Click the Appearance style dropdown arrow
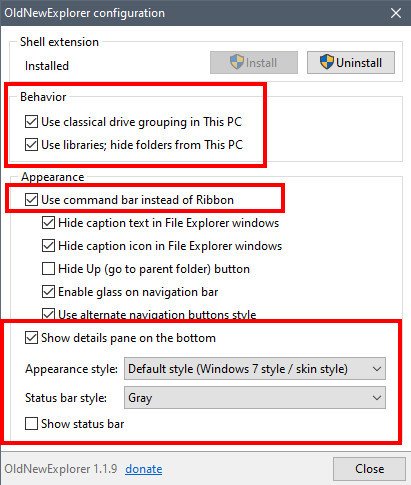The image size is (411, 485). click(x=377, y=369)
